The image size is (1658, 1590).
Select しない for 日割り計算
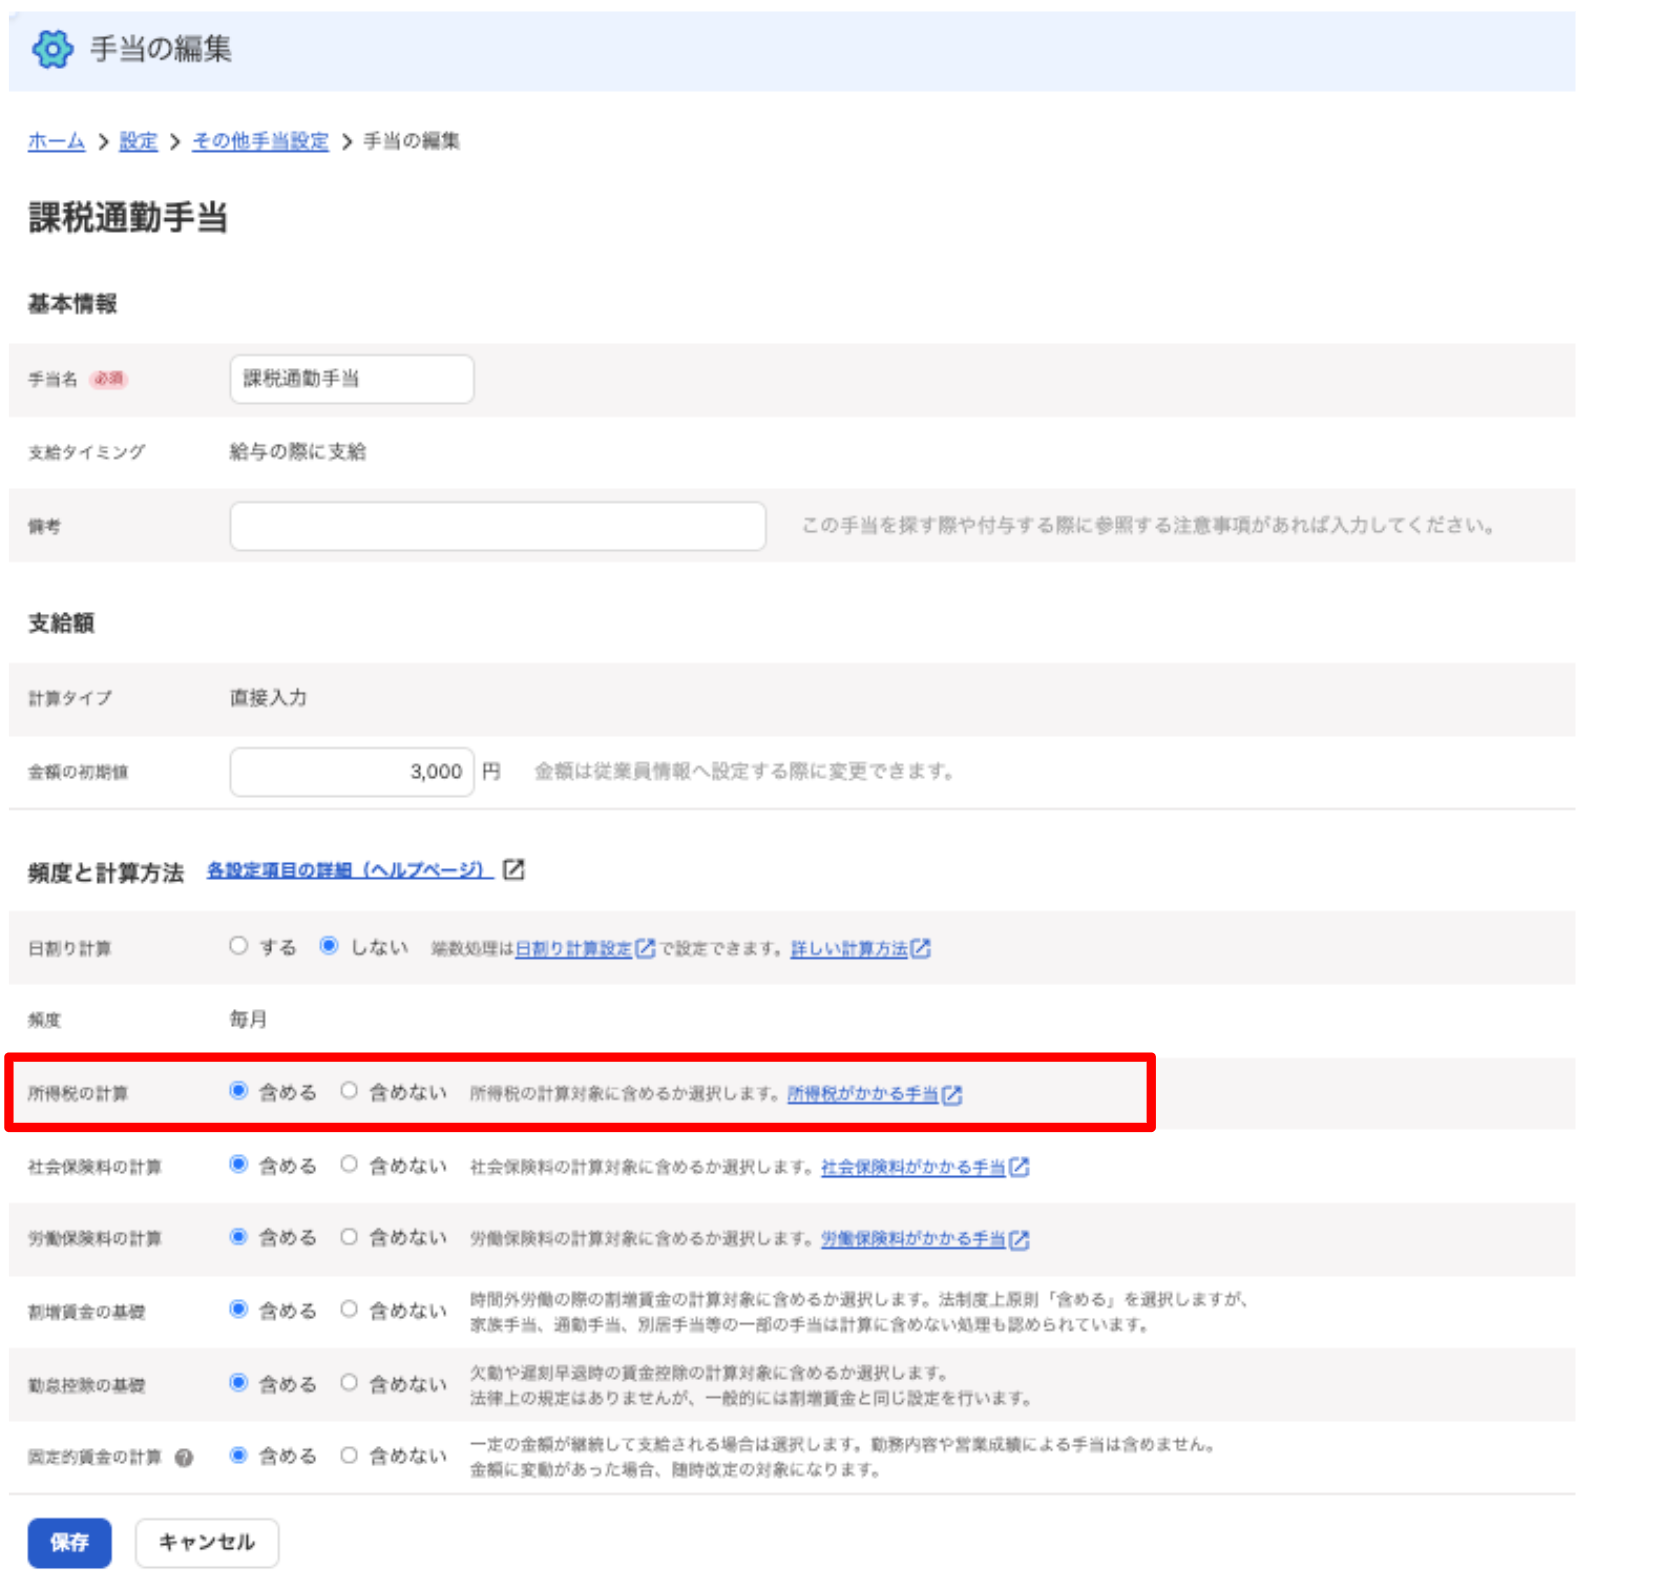328,945
